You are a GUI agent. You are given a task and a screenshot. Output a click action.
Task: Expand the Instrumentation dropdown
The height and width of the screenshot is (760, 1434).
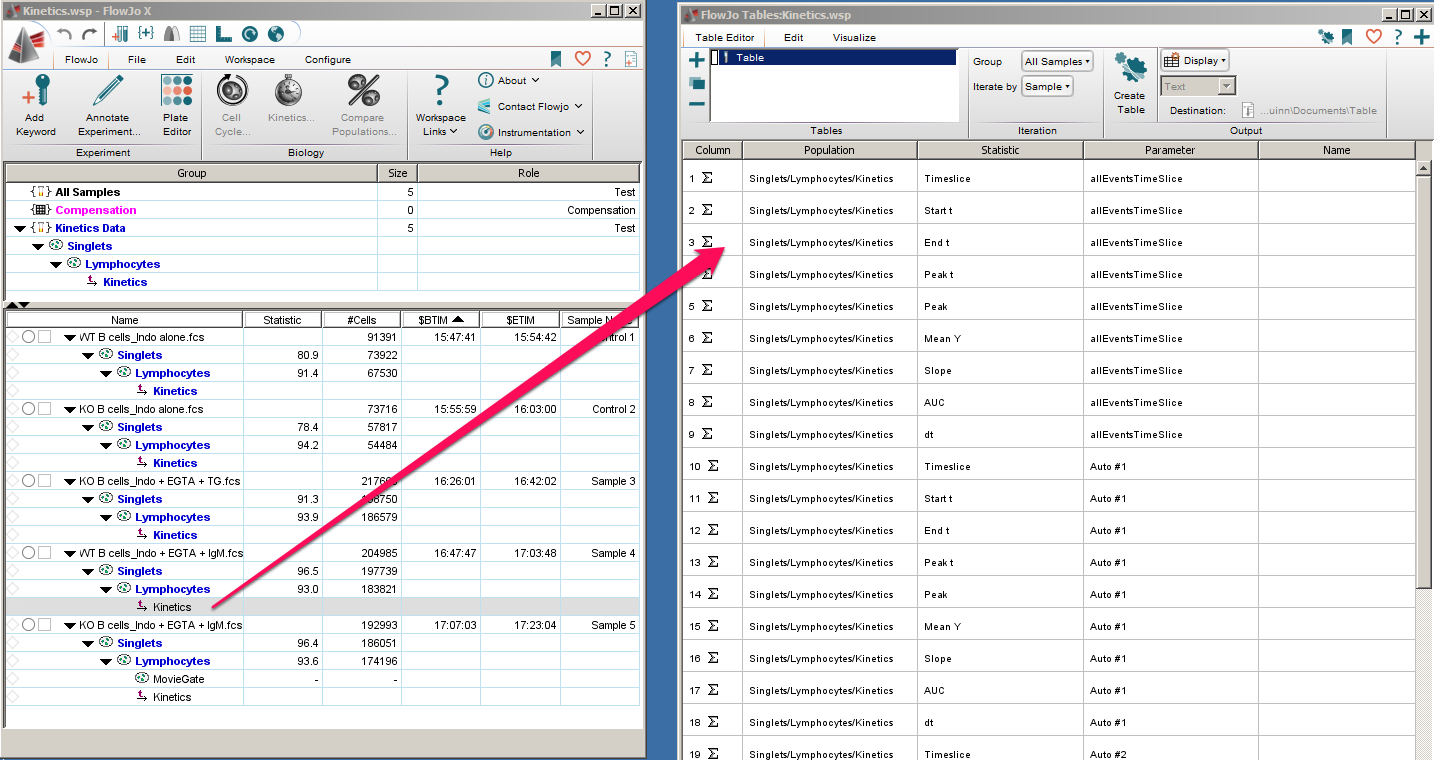531,132
